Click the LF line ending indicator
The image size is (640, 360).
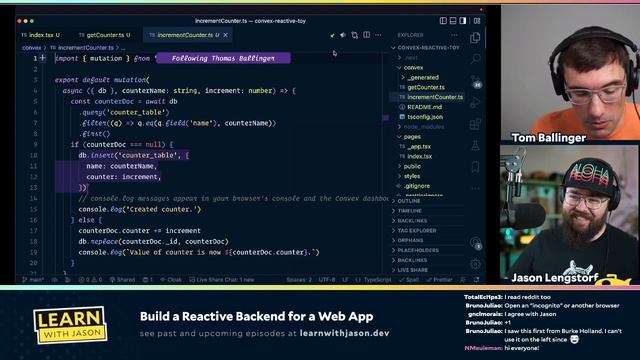coord(345,280)
